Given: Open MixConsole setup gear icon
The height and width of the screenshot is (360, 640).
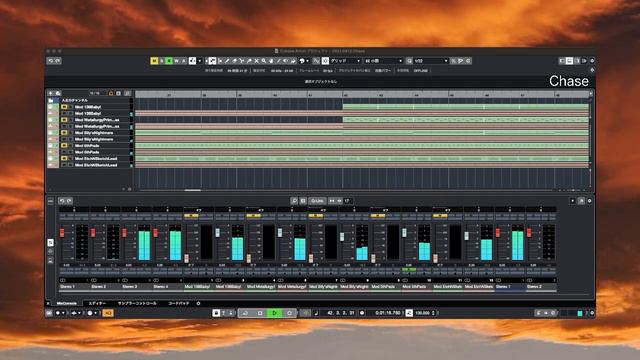Looking at the screenshot, I should 589,201.
